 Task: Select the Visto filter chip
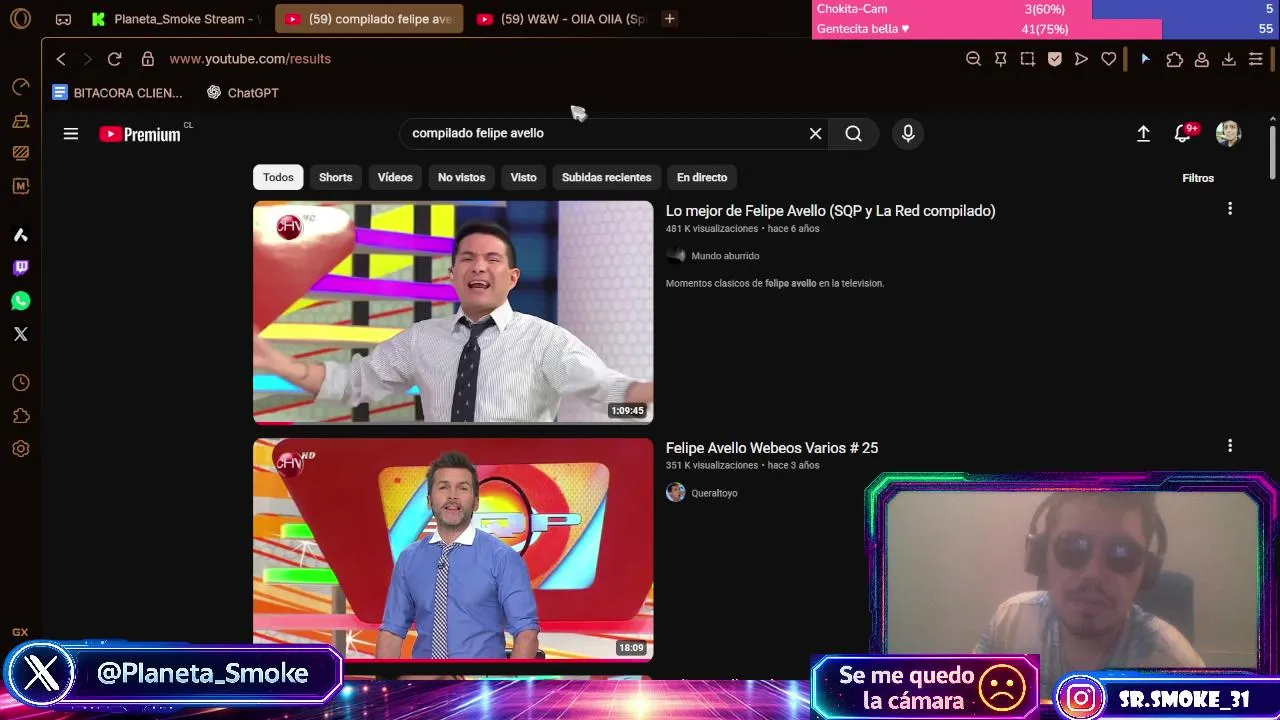tap(524, 178)
